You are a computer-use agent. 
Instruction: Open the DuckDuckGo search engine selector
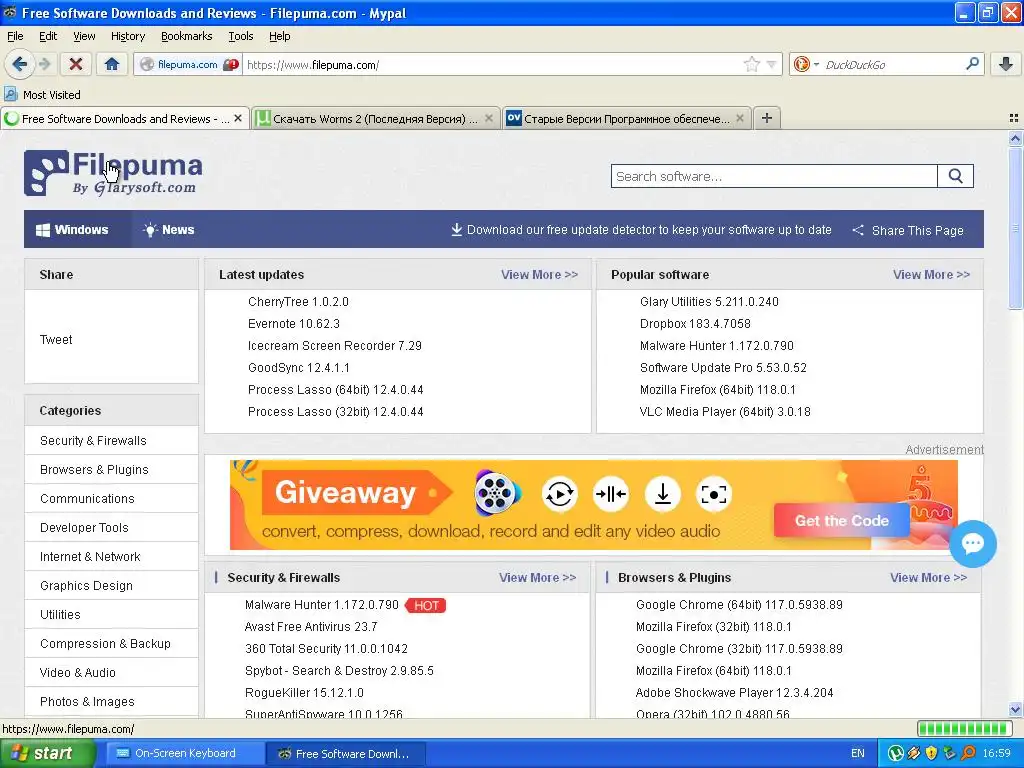click(x=805, y=65)
